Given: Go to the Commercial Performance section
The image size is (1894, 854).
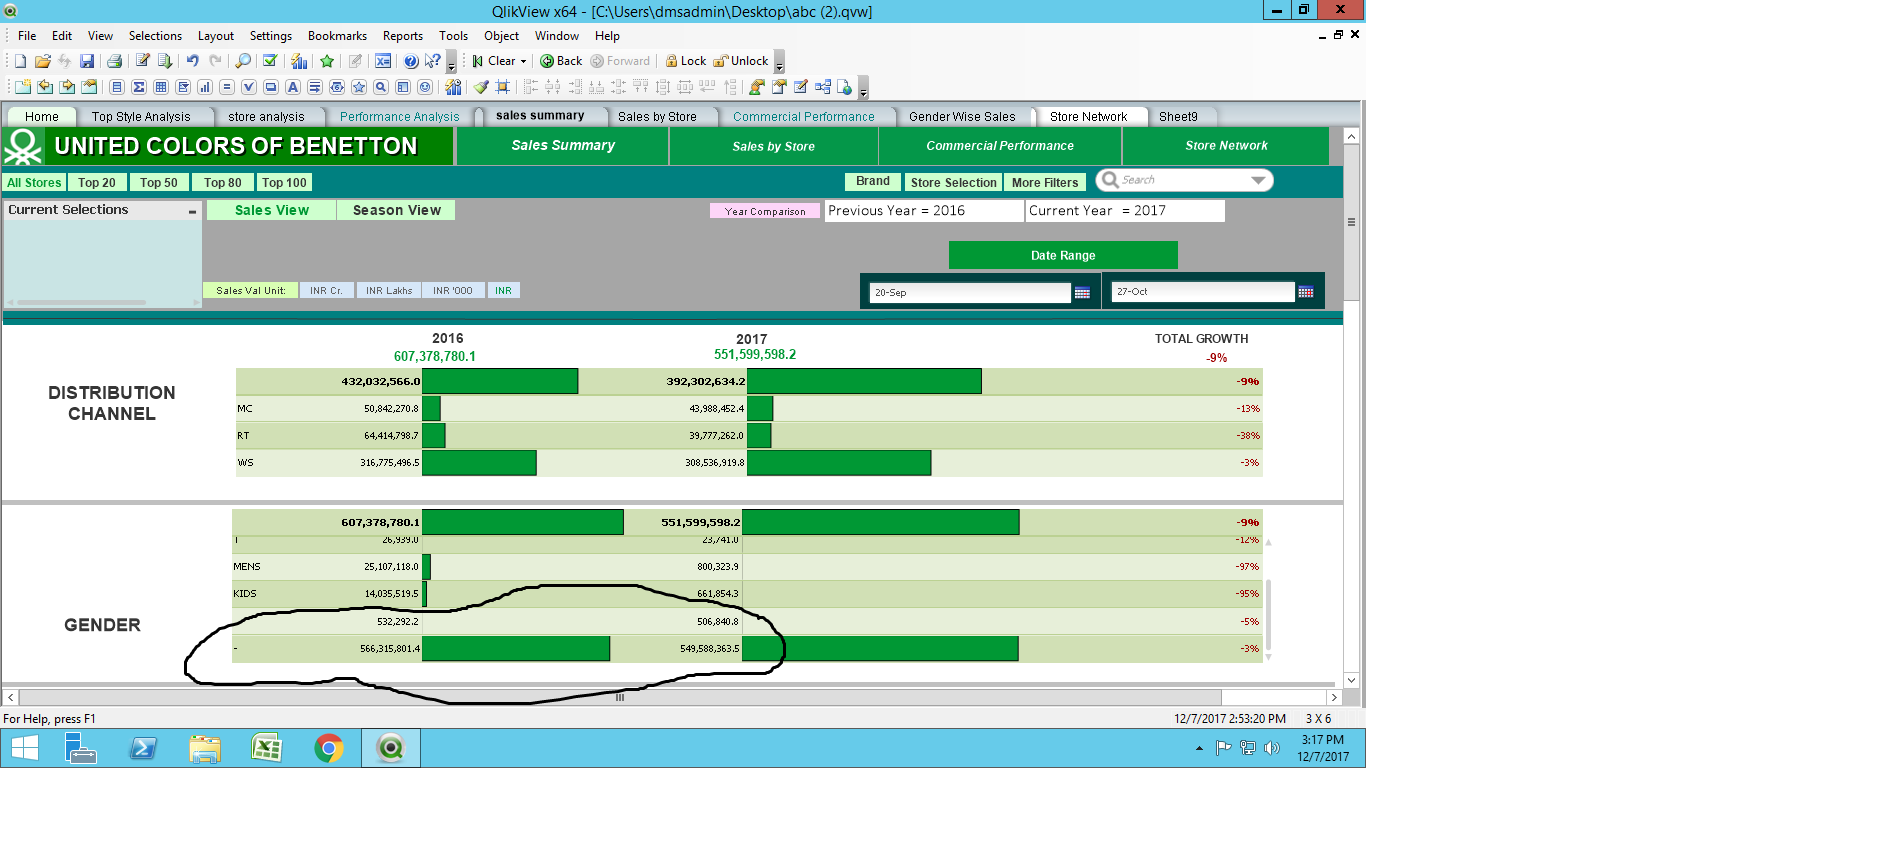Looking at the screenshot, I should coord(1000,146).
